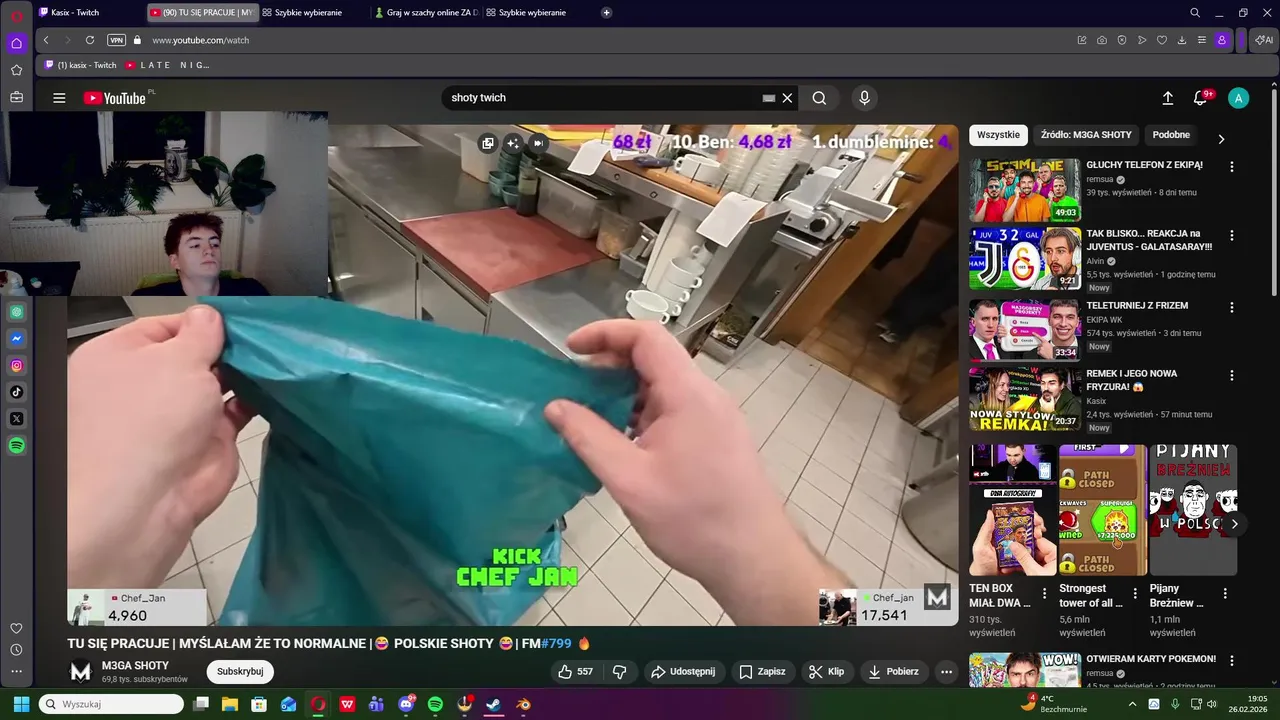Open YouTube notifications bell
This screenshot has height=720, width=1280.
click(x=1200, y=98)
